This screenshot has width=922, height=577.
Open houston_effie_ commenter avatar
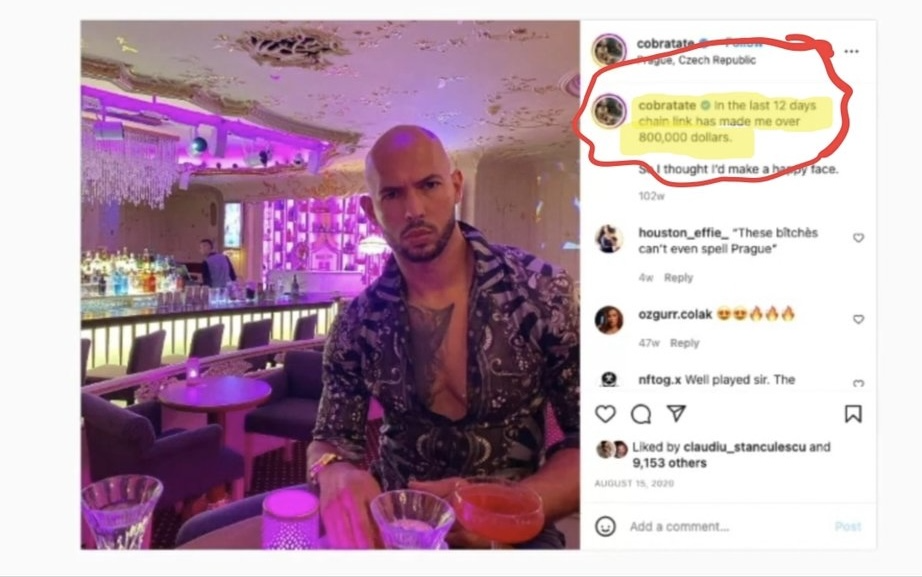pyautogui.click(x=609, y=239)
